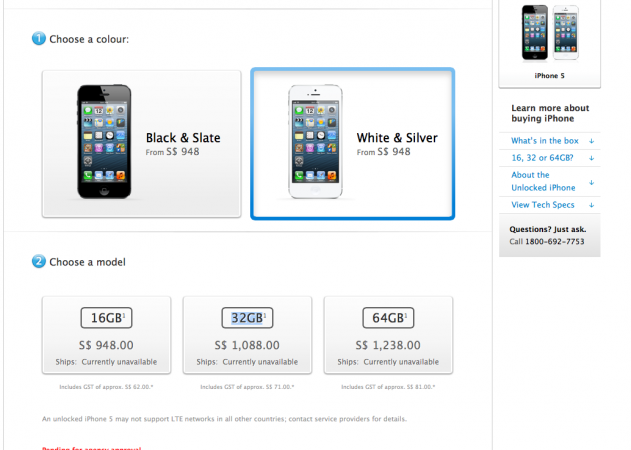
Task: Click the 16GB capacity badge
Action: 106,318
